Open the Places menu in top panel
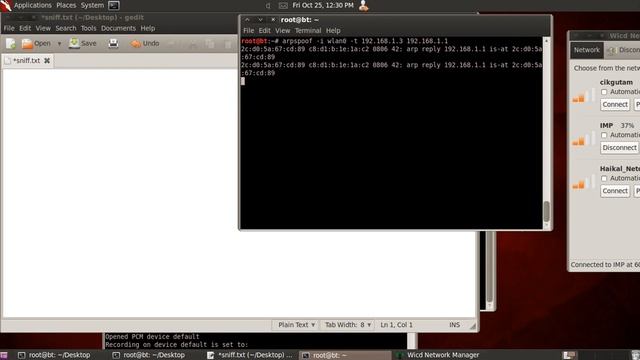640x360 pixels. pos(66,5)
